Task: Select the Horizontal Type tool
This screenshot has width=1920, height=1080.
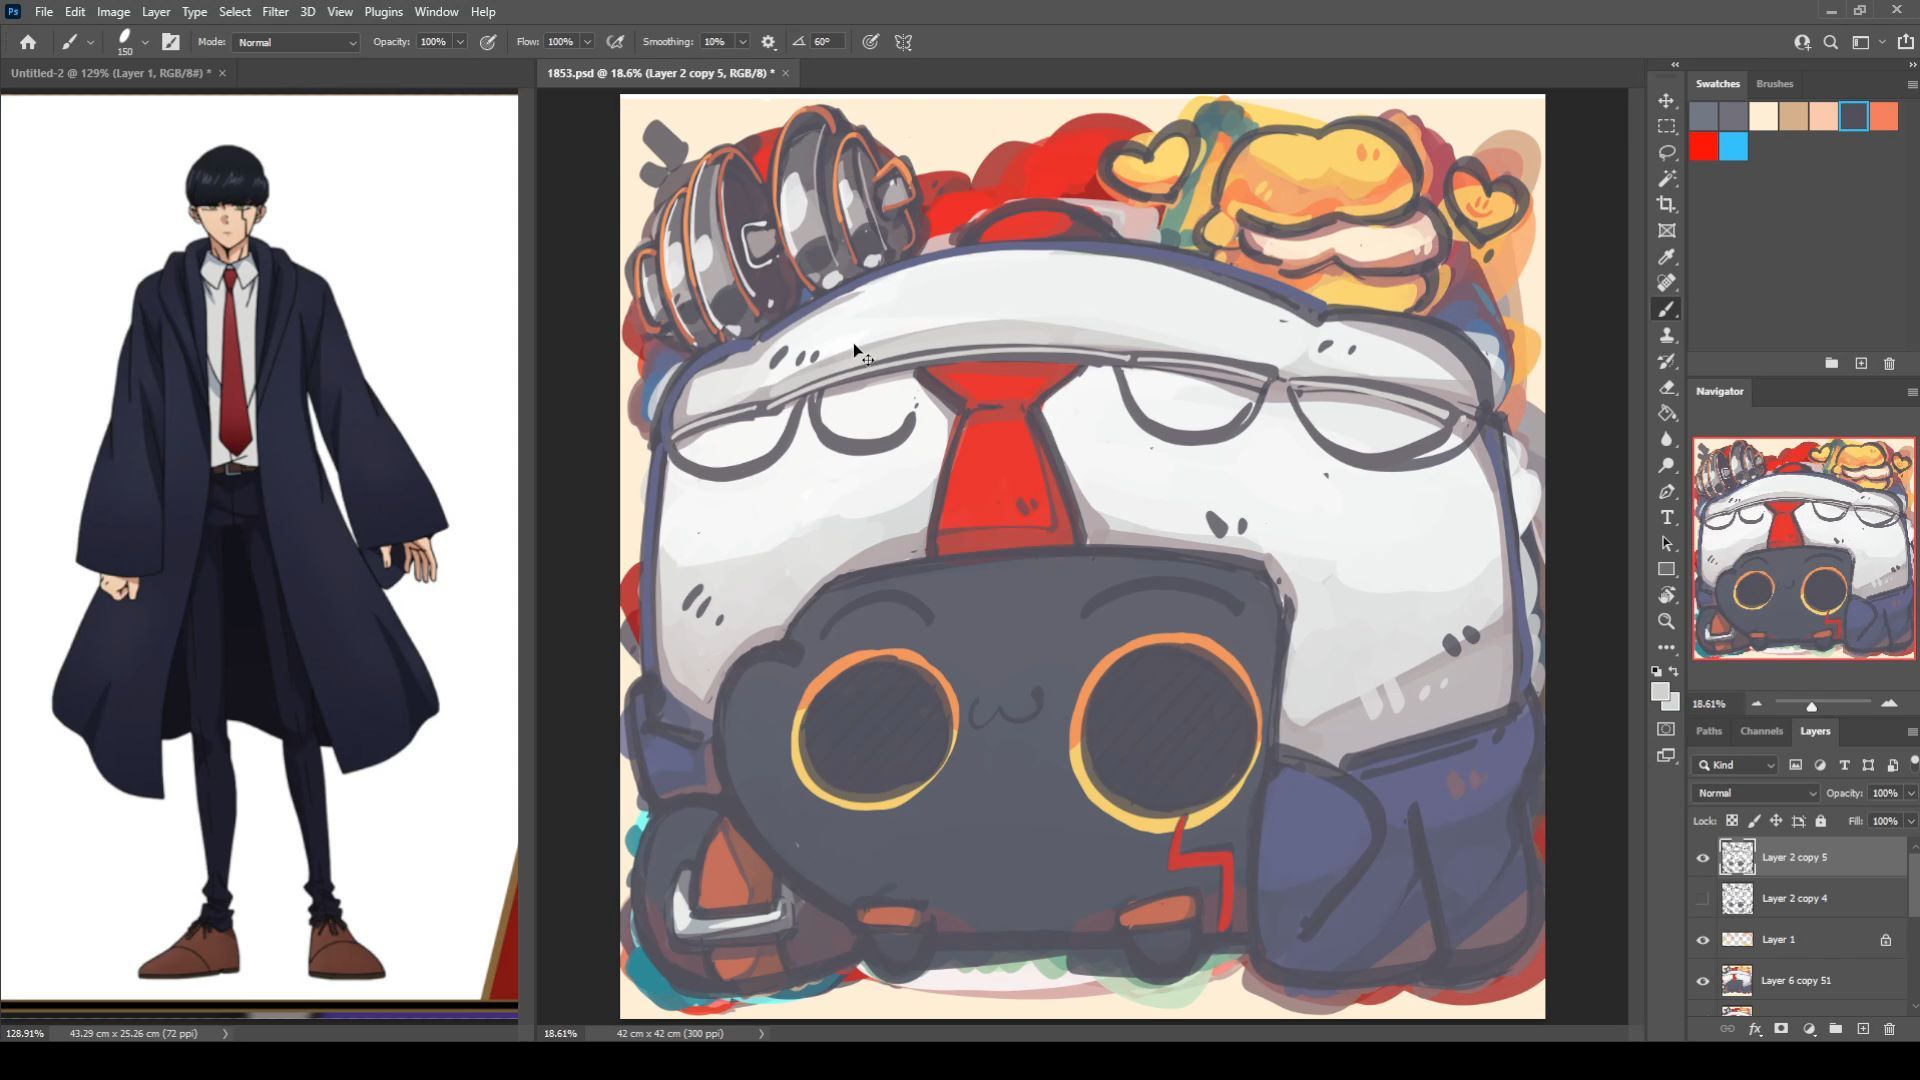Action: (1666, 517)
